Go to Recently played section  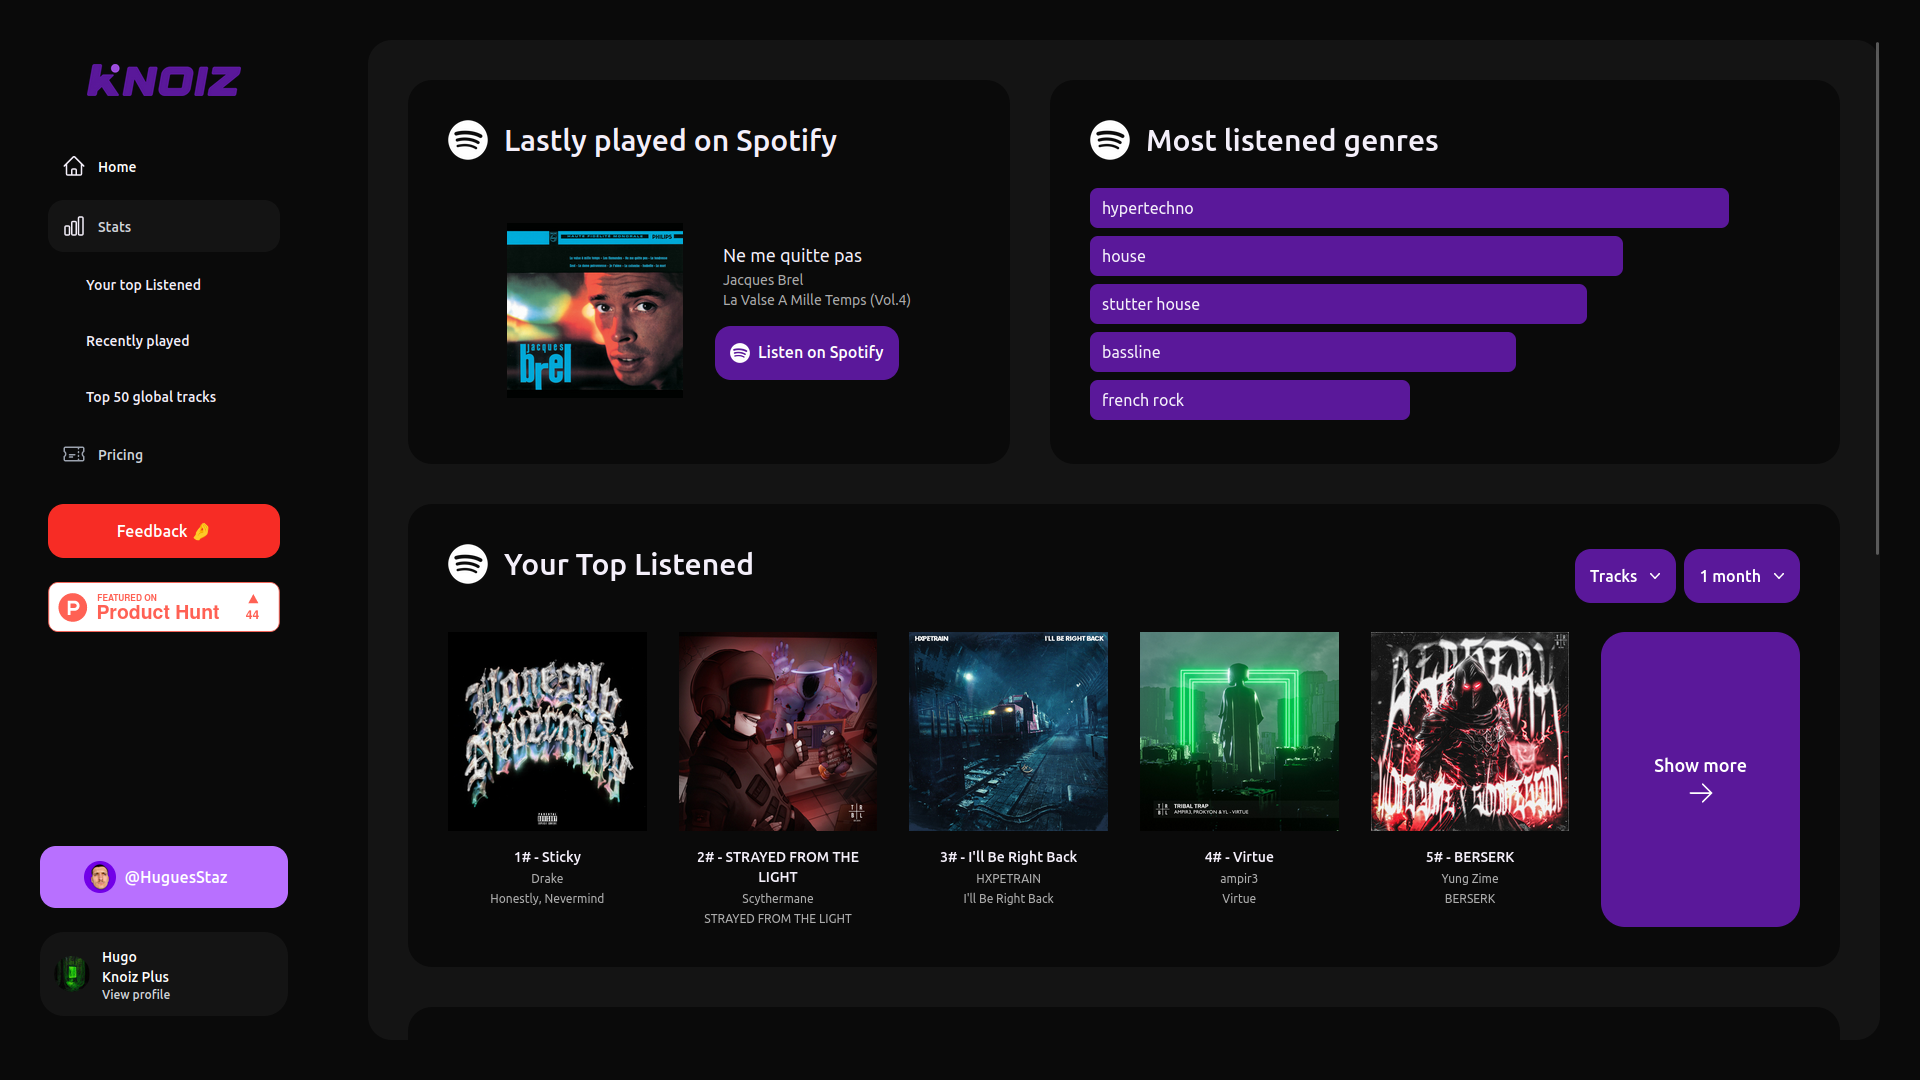[138, 341]
